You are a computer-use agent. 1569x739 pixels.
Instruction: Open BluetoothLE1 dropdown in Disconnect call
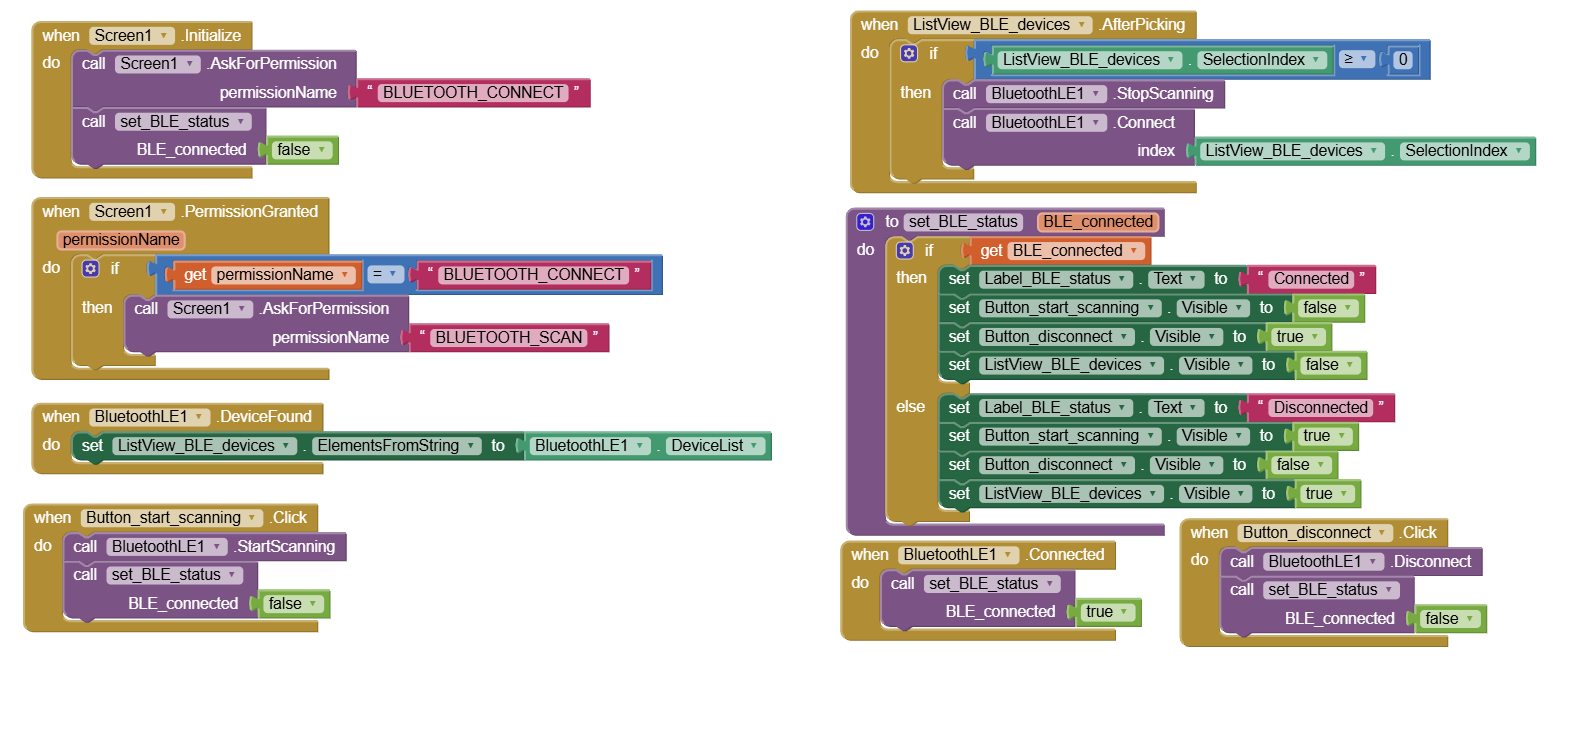coord(1324,562)
